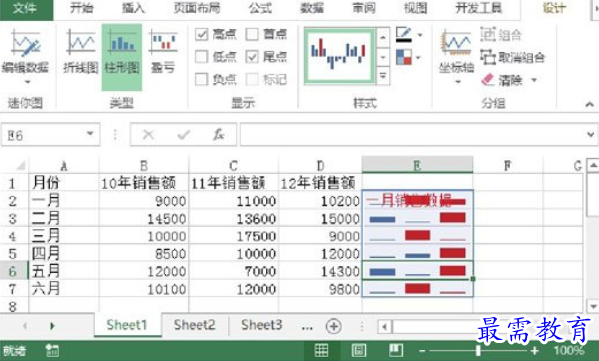Viewport: 599px width, 361px height.
Task: Open the Axis (坐标轴) options icon
Action: point(456,44)
